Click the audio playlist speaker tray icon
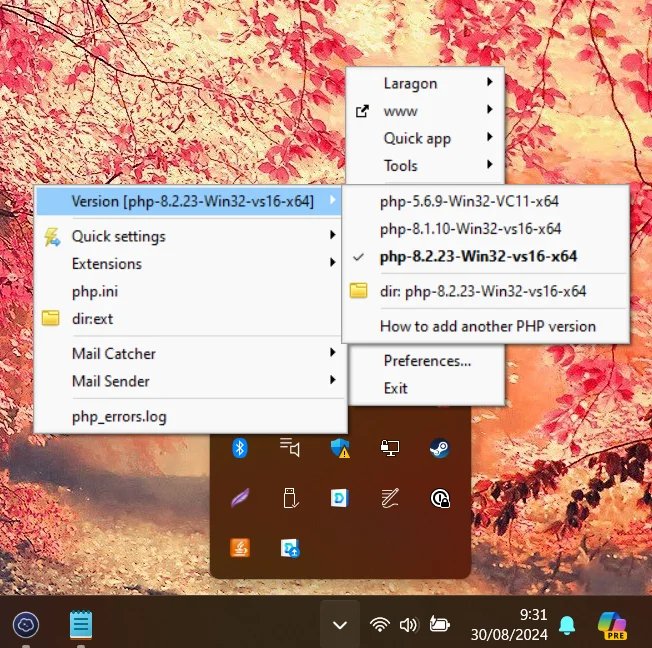 click(x=290, y=448)
